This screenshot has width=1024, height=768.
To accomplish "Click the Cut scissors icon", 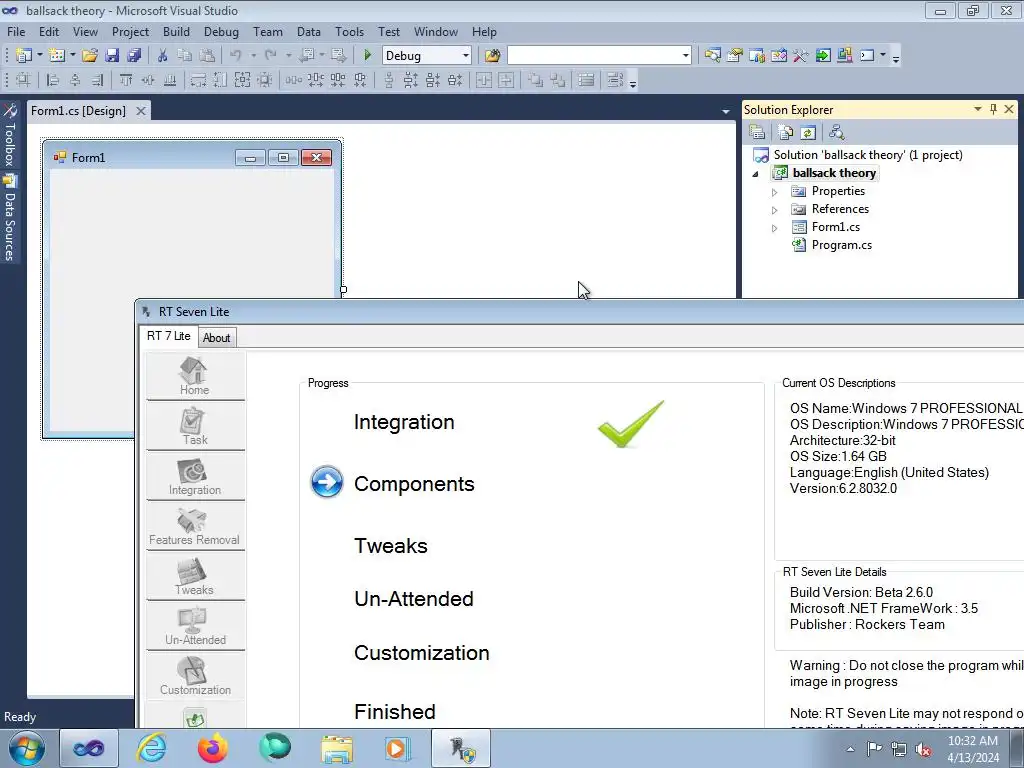I will pyautogui.click(x=163, y=56).
